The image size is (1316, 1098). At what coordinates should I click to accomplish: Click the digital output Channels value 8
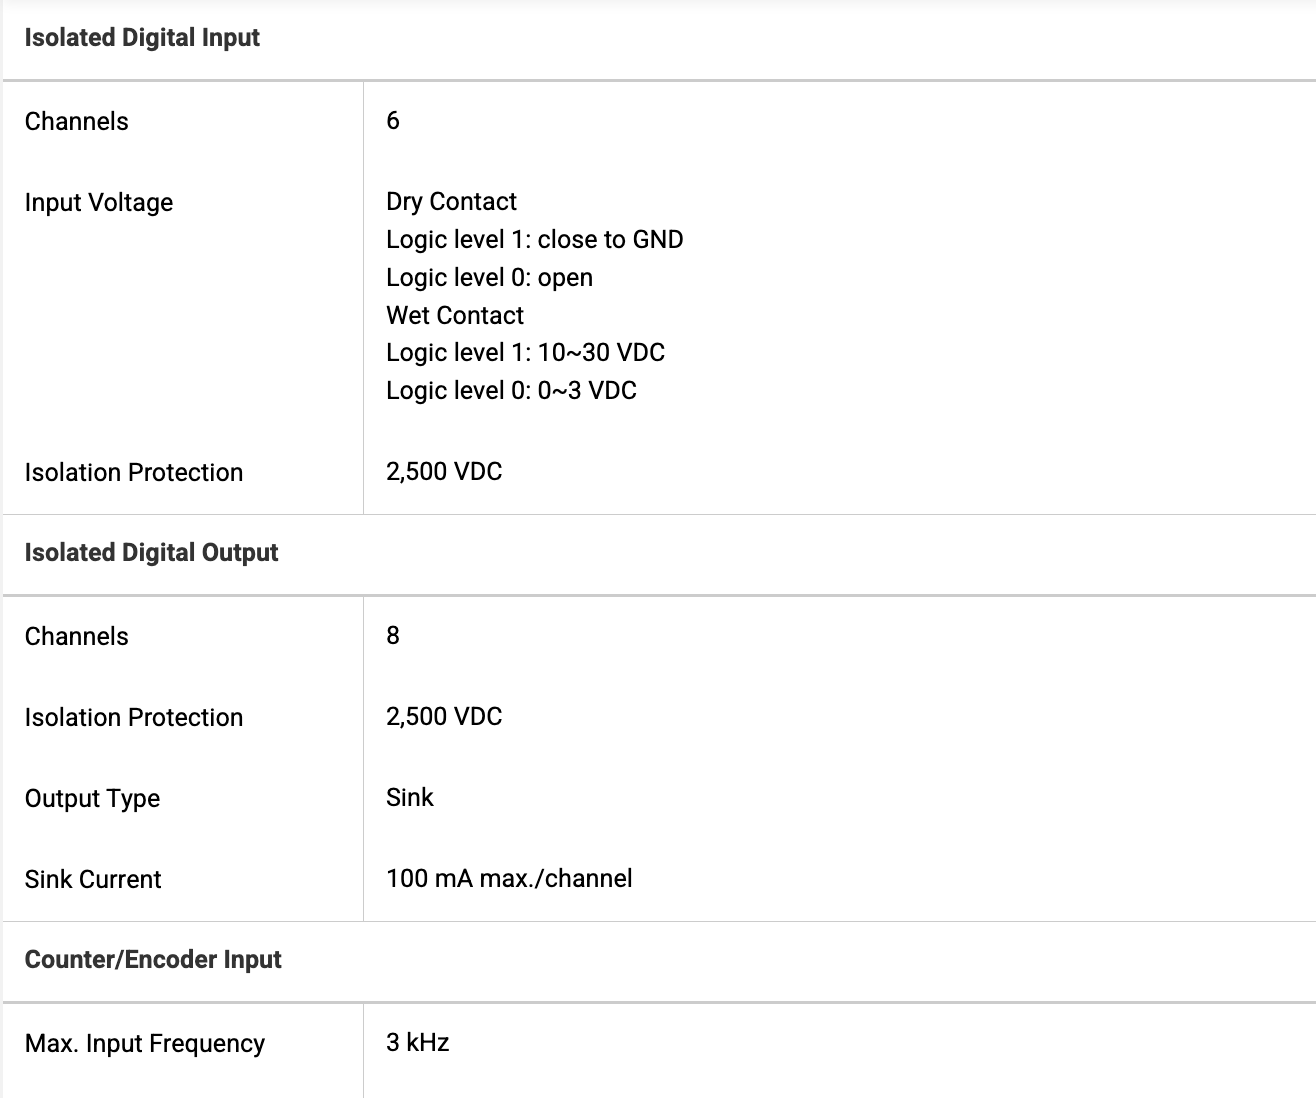tap(393, 636)
